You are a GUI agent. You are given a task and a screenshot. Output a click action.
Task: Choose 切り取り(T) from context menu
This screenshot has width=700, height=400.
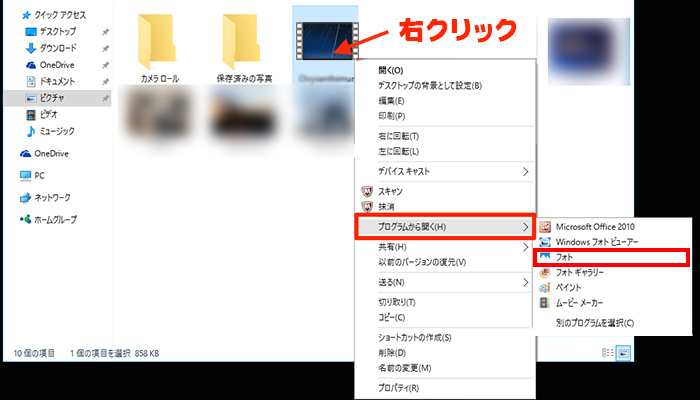[x=397, y=303]
